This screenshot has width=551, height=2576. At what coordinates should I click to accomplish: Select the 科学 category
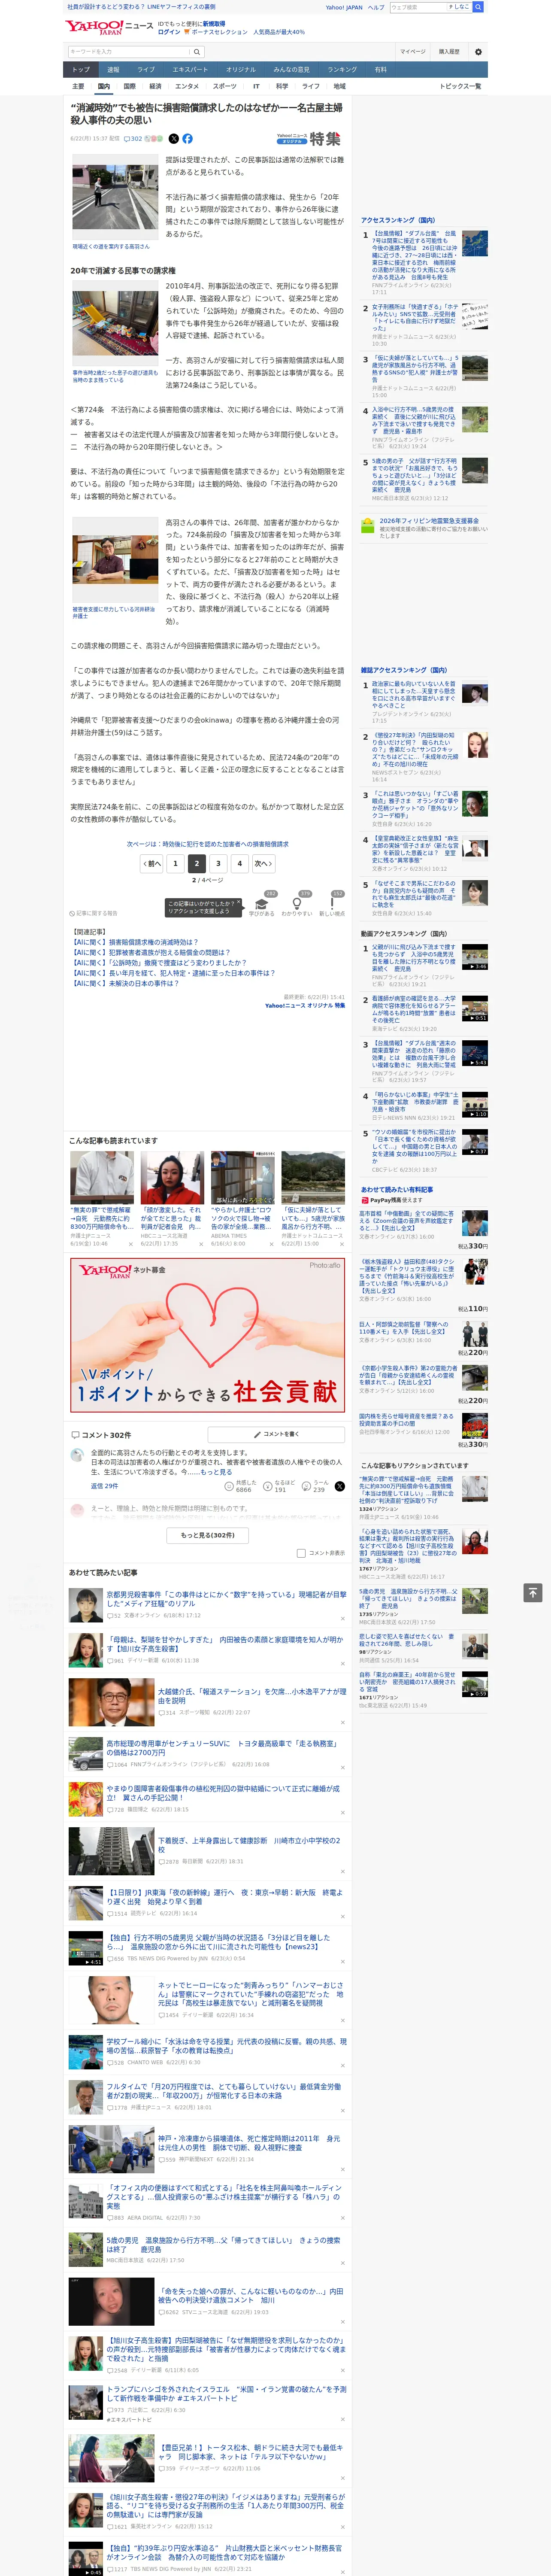[x=282, y=87]
